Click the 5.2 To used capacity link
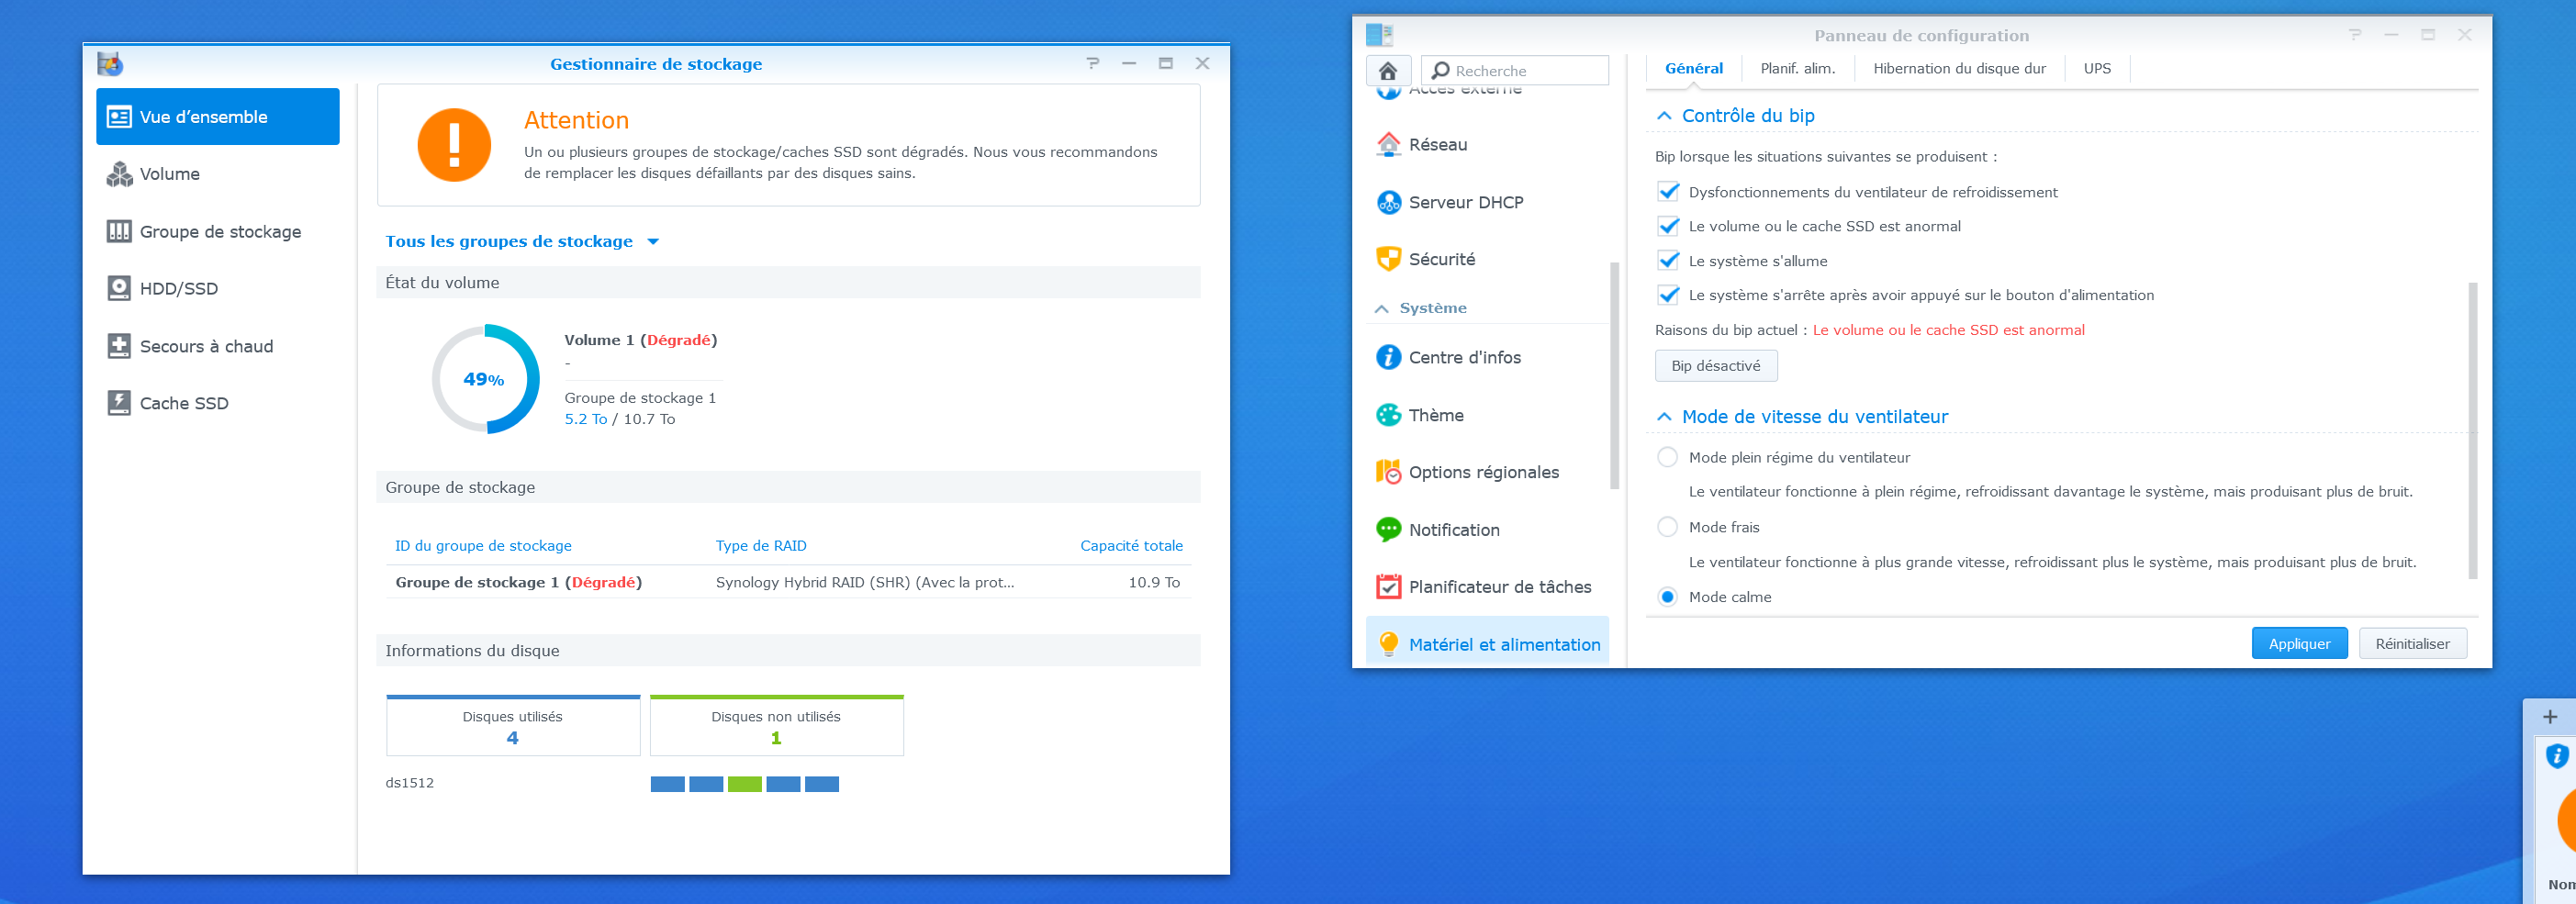 pyautogui.click(x=585, y=419)
